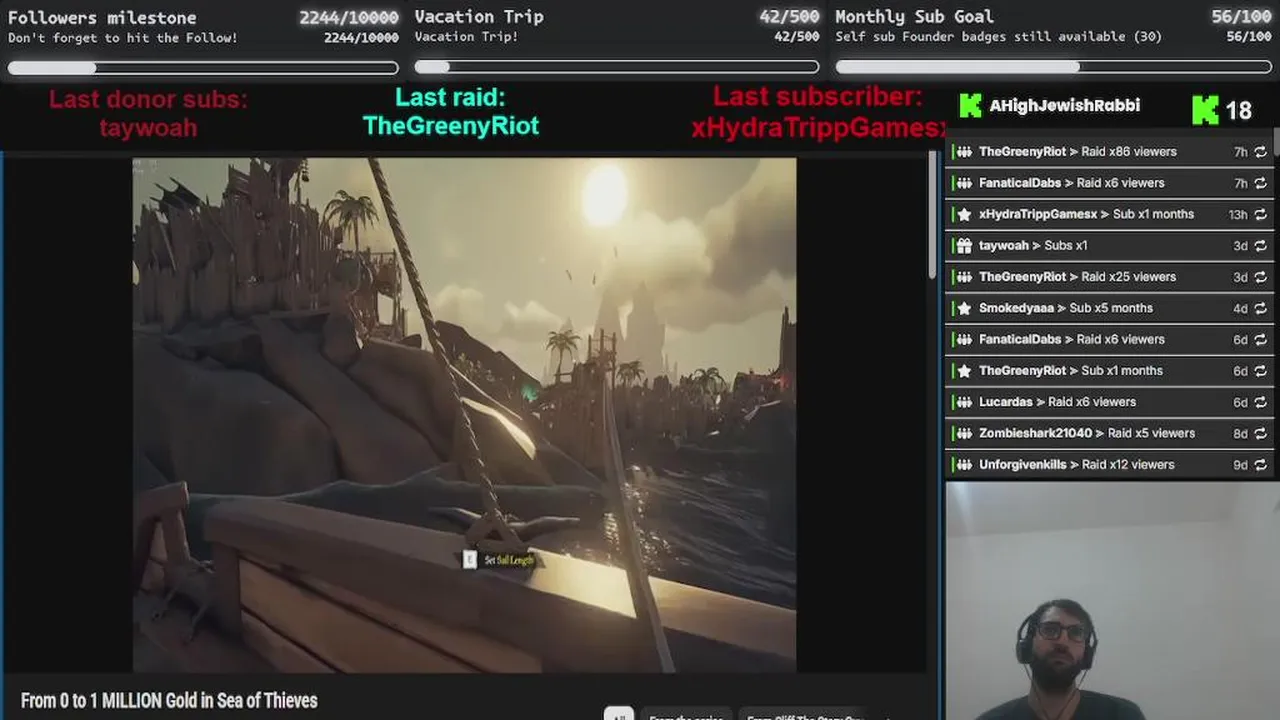Click the Don't forget to hit the Follow text
This screenshot has width=1280, height=720.
pyautogui.click(x=124, y=38)
